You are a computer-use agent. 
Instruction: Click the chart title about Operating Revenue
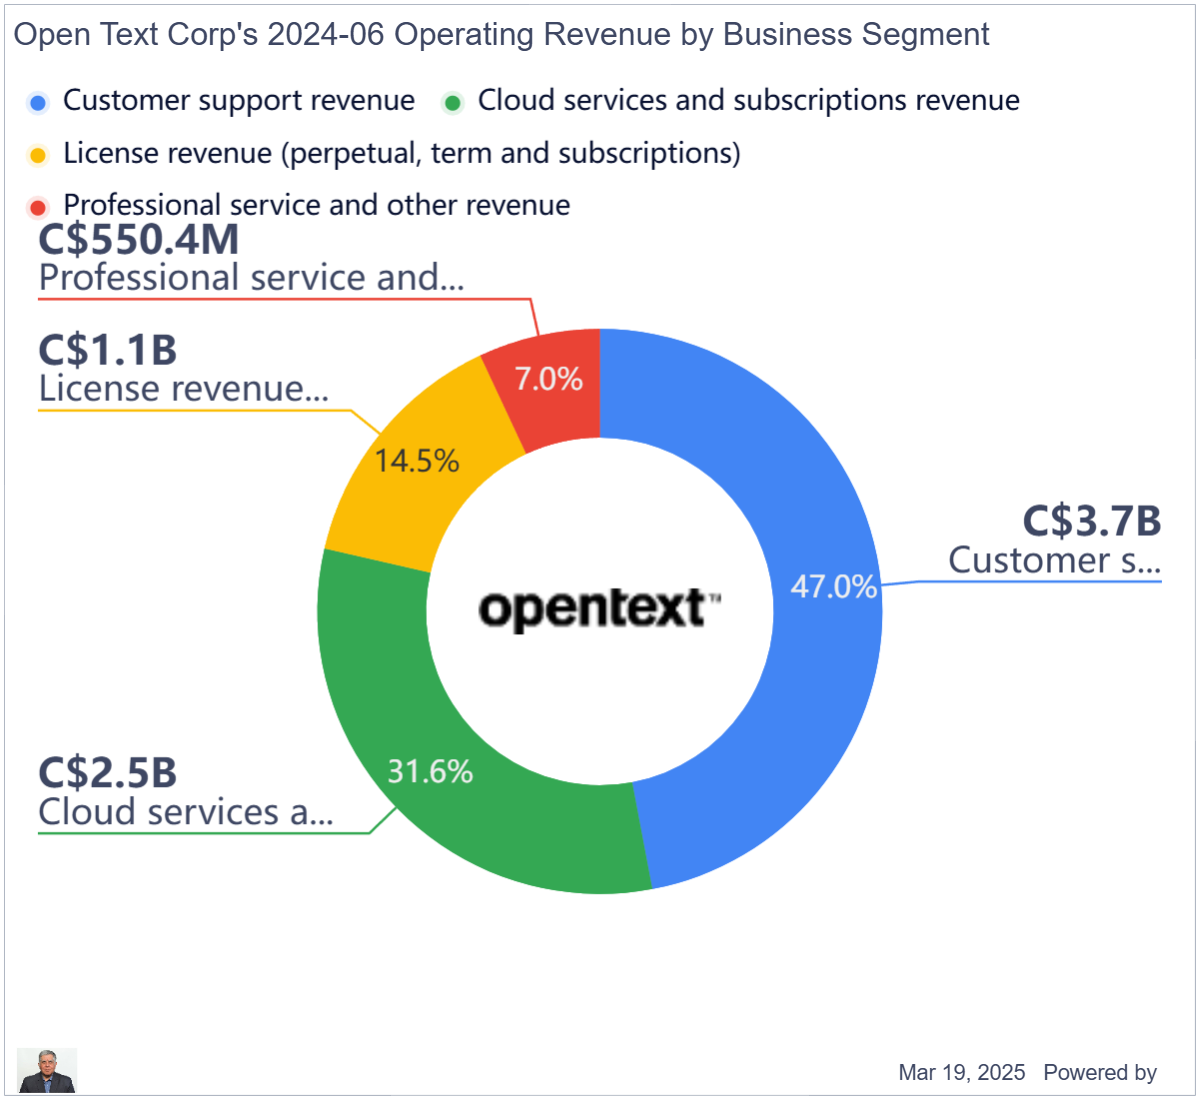pyautogui.click(x=501, y=35)
